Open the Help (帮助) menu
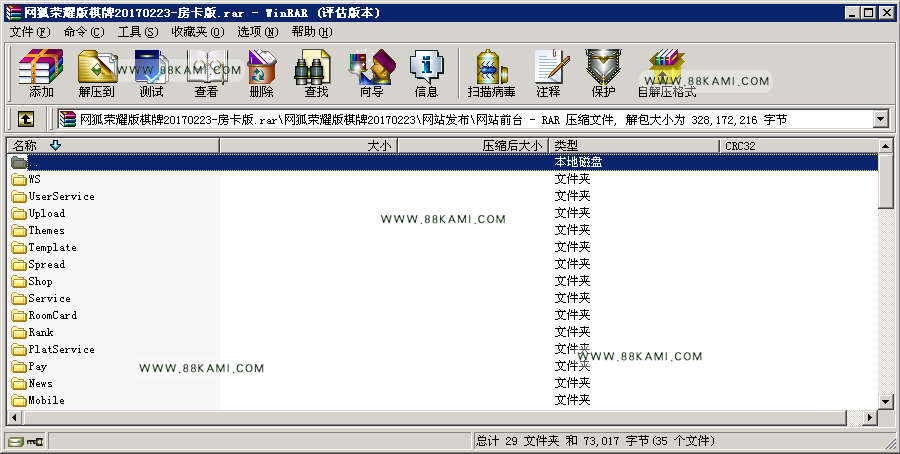900x454 pixels. click(312, 32)
